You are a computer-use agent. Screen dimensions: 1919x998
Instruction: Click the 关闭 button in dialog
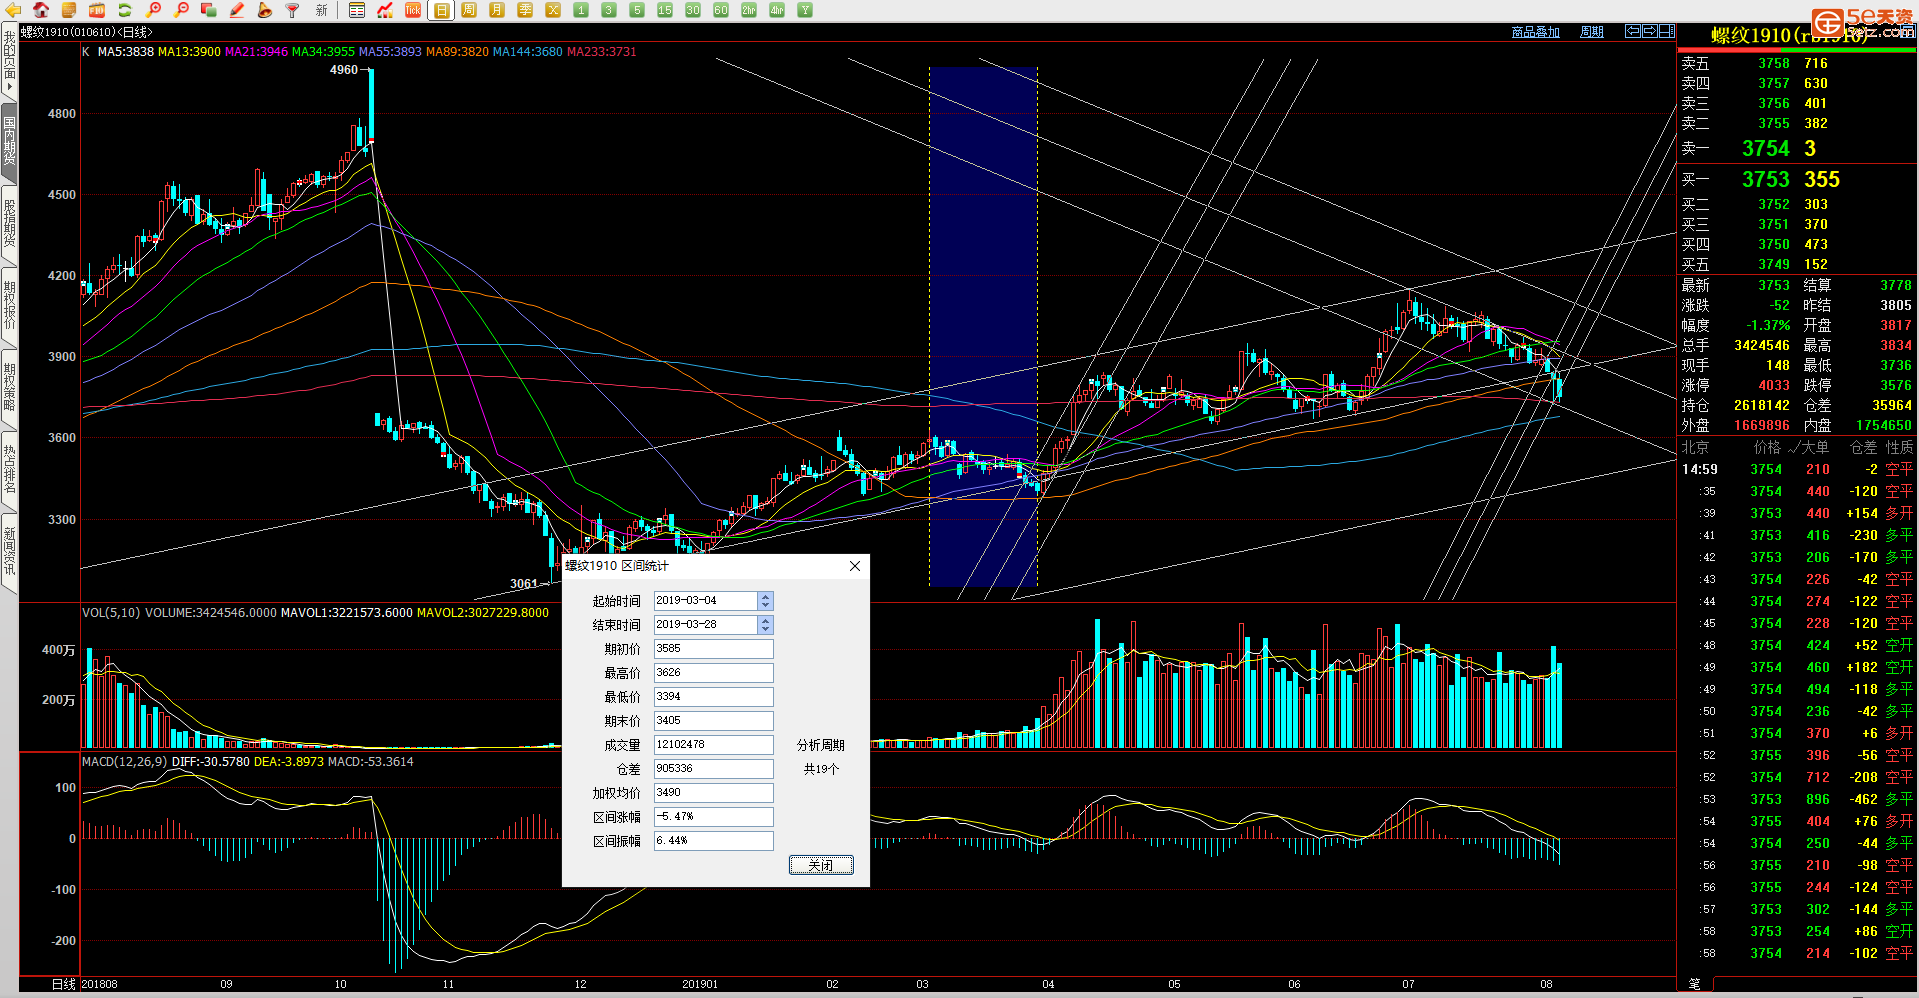(x=821, y=865)
